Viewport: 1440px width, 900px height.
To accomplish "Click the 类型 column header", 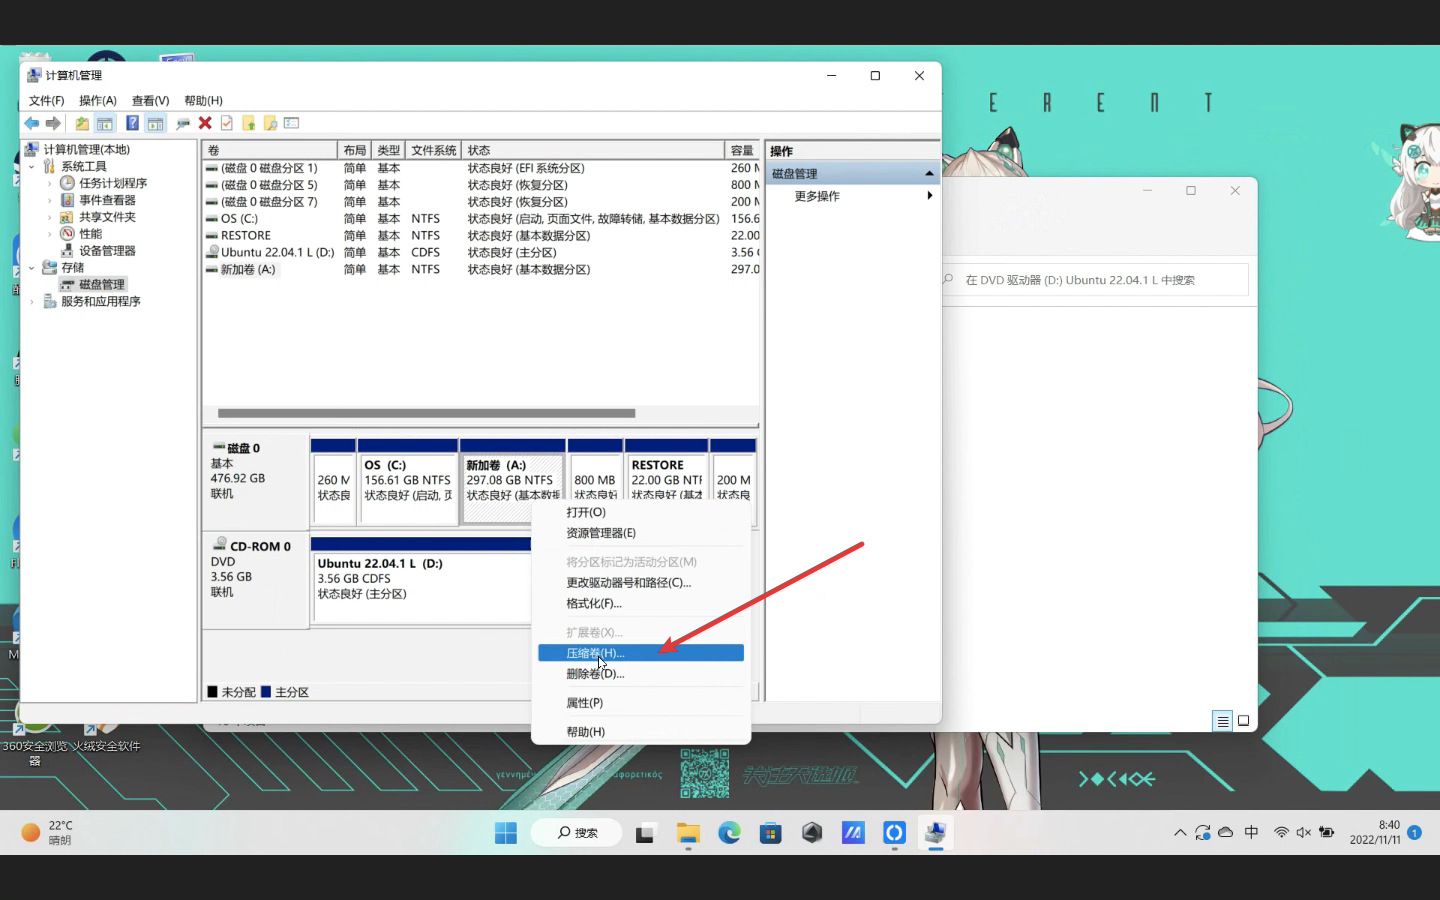I will click(389, 150).
